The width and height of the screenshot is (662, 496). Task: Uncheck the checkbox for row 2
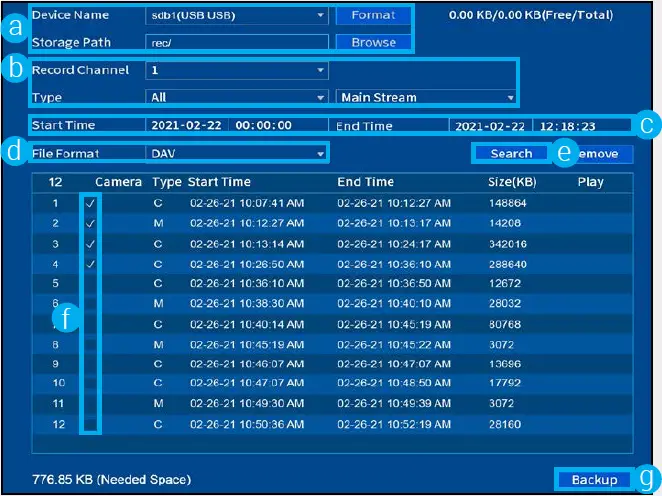coord(90,223)
